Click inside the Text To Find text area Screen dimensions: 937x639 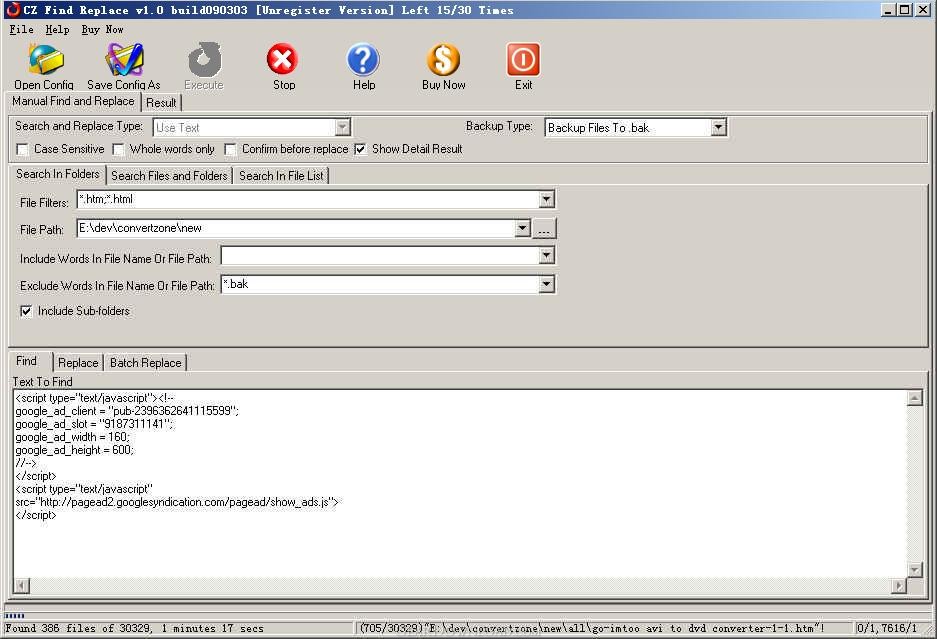460,483
